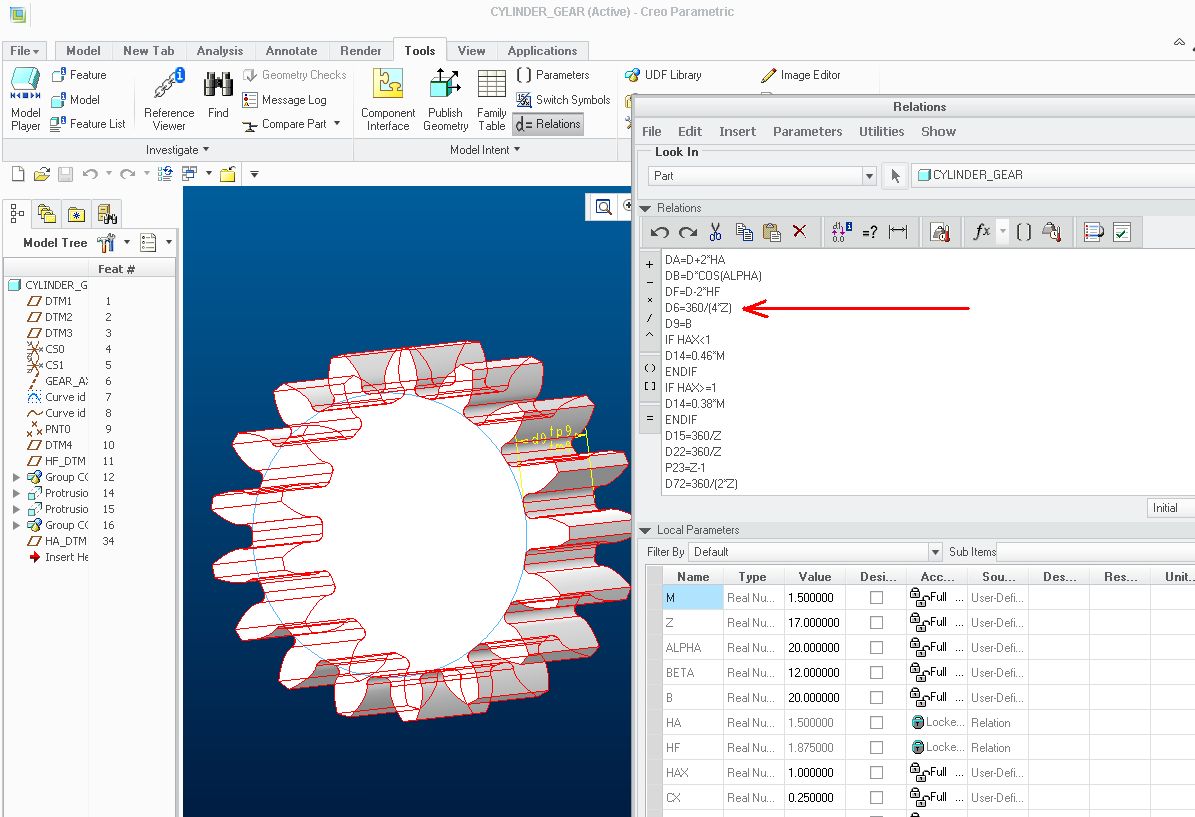Collapse the Relations section triangle

click(646, 208)
